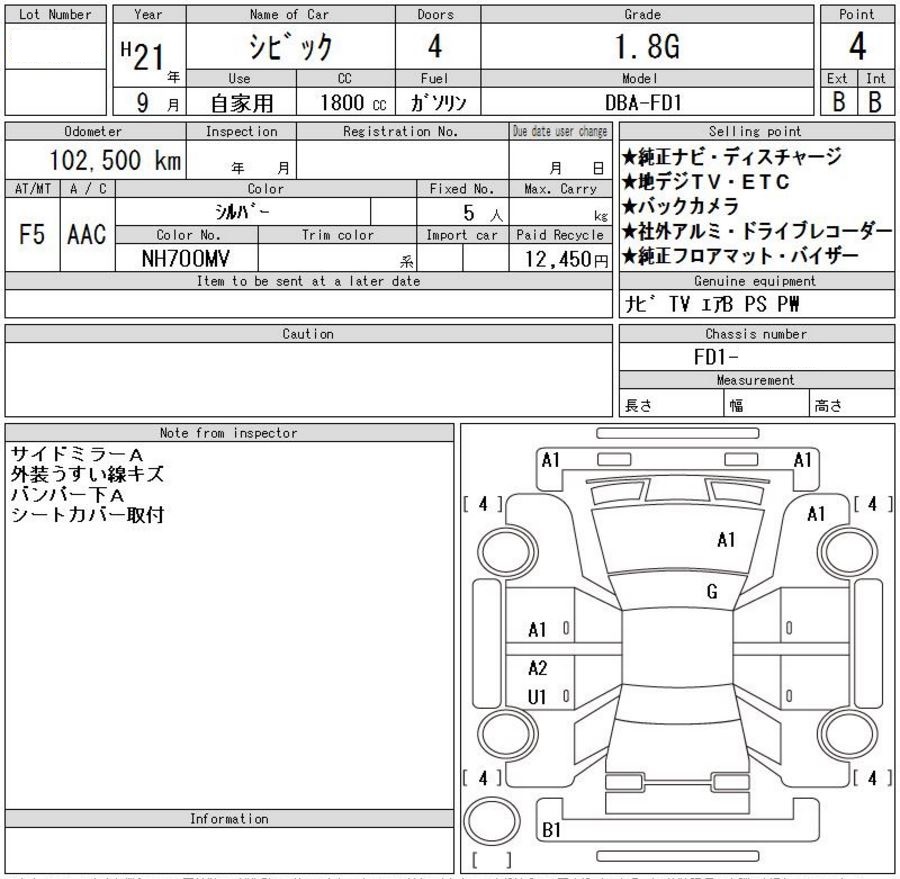Click the color value シルバー
900x879 pixels.
click(x=242, y=212)
